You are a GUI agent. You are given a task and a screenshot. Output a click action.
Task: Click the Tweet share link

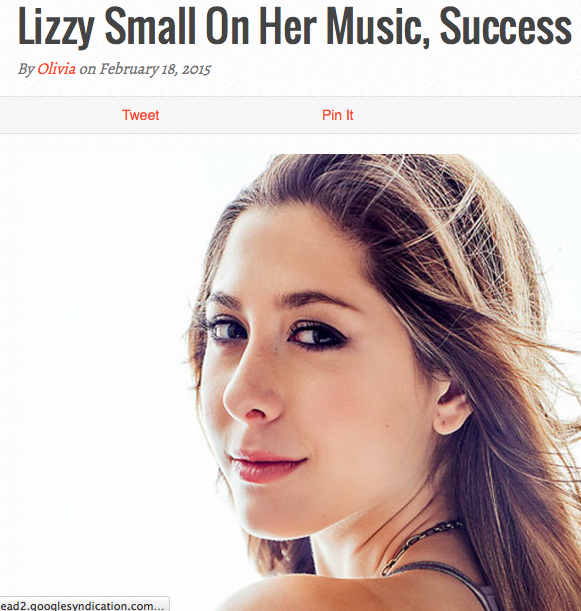click(x=140, y=115)
